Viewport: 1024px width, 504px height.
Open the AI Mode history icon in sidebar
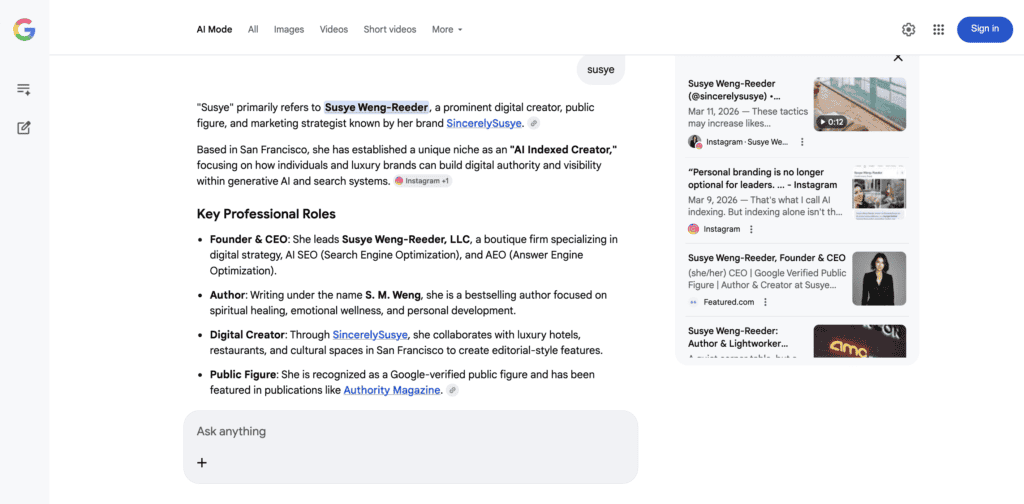pyautogui.click(x=24, y=89)
